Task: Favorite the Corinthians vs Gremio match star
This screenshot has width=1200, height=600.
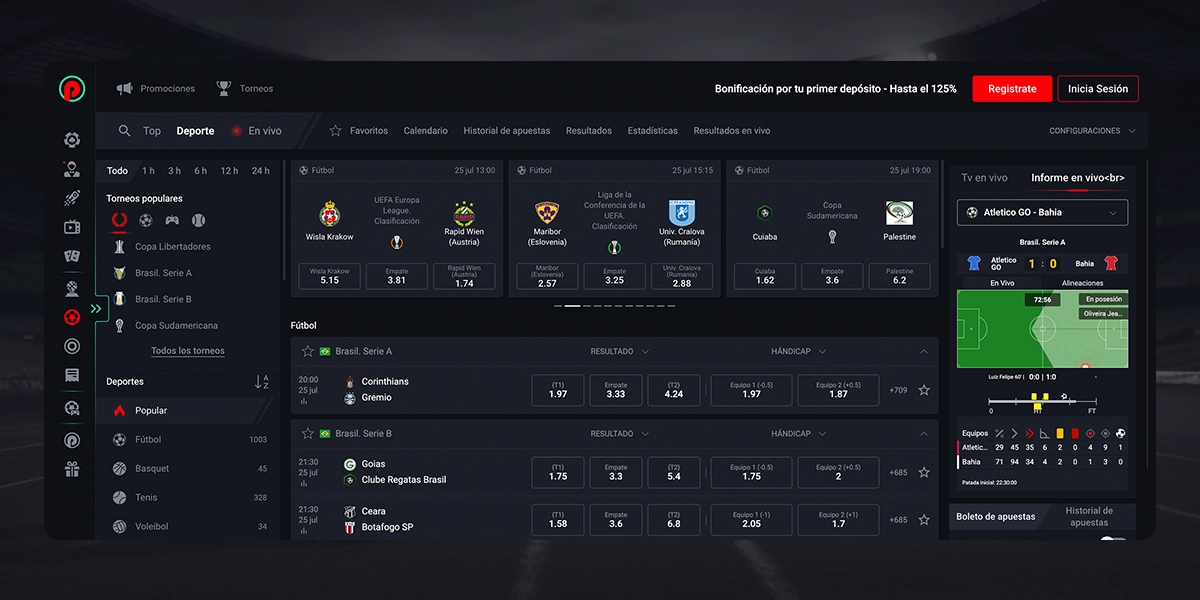Action: coord(924,390)
